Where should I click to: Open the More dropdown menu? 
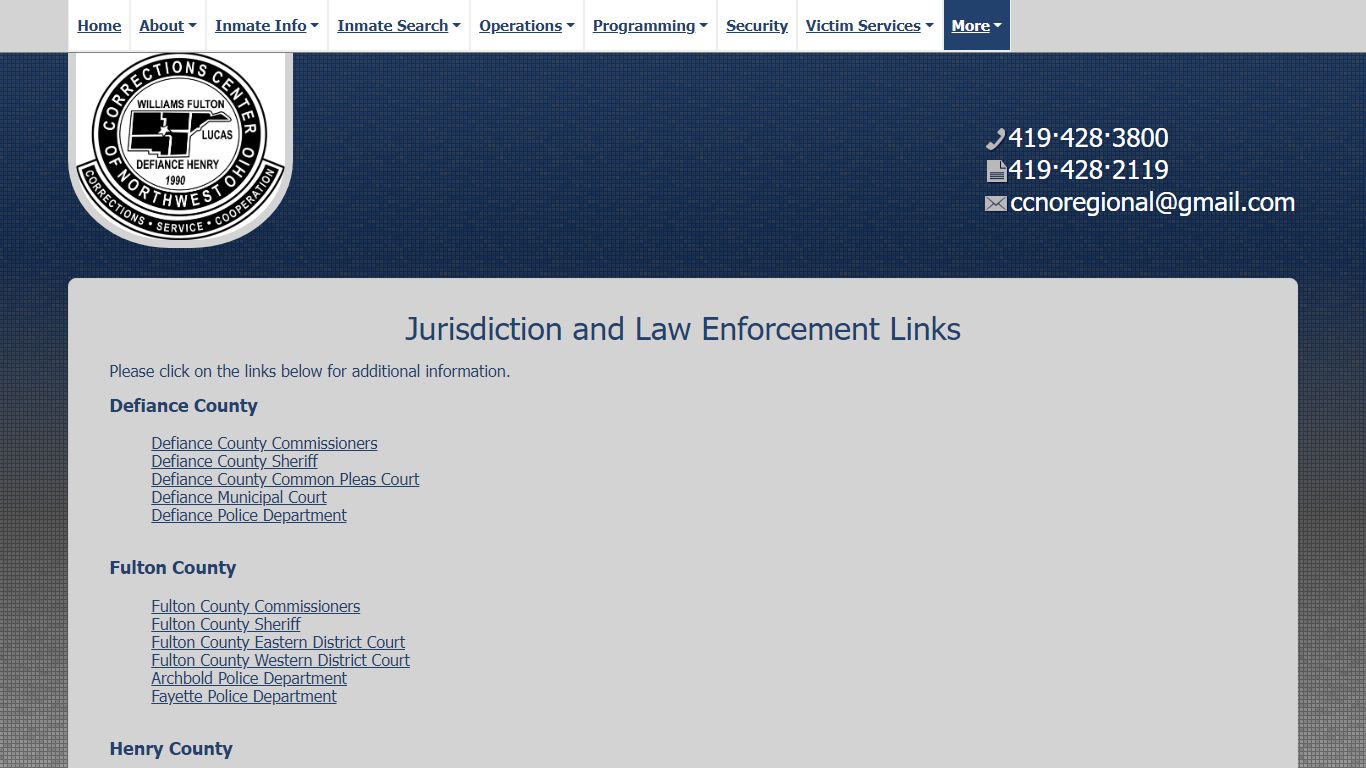point(977,26)
